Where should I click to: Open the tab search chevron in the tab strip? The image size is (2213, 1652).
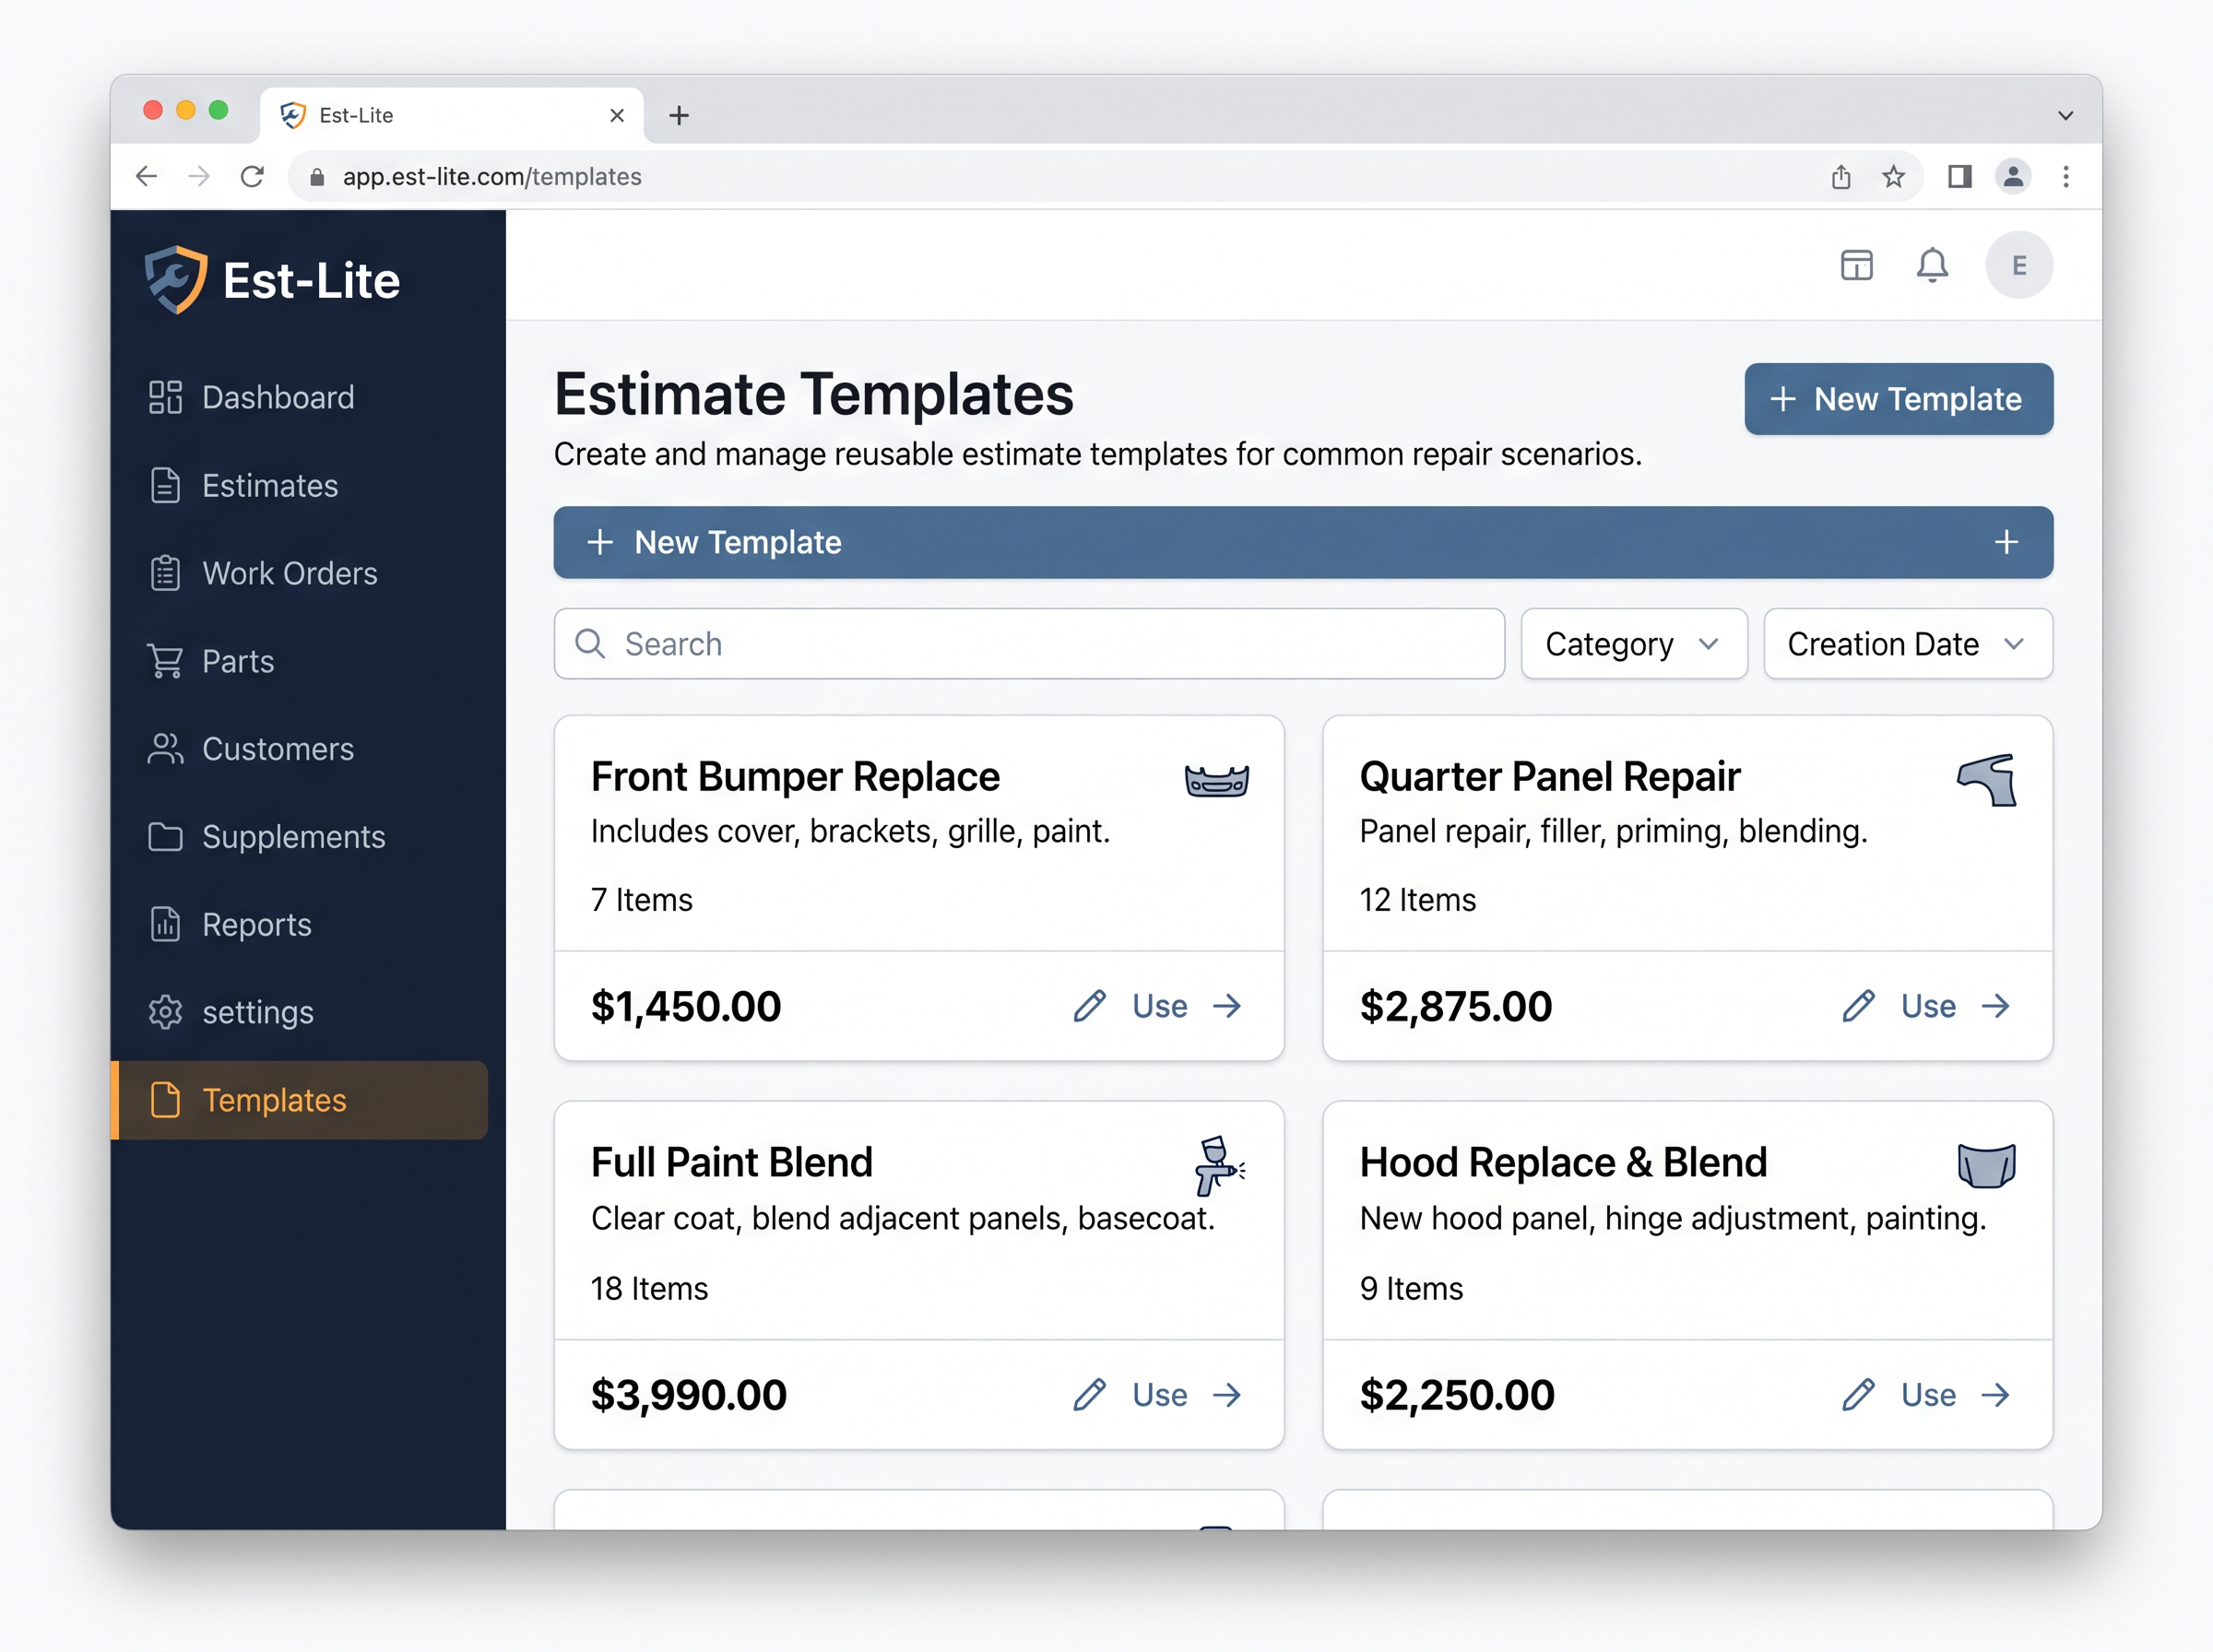pyautogui.click(x=2065, y=115)
